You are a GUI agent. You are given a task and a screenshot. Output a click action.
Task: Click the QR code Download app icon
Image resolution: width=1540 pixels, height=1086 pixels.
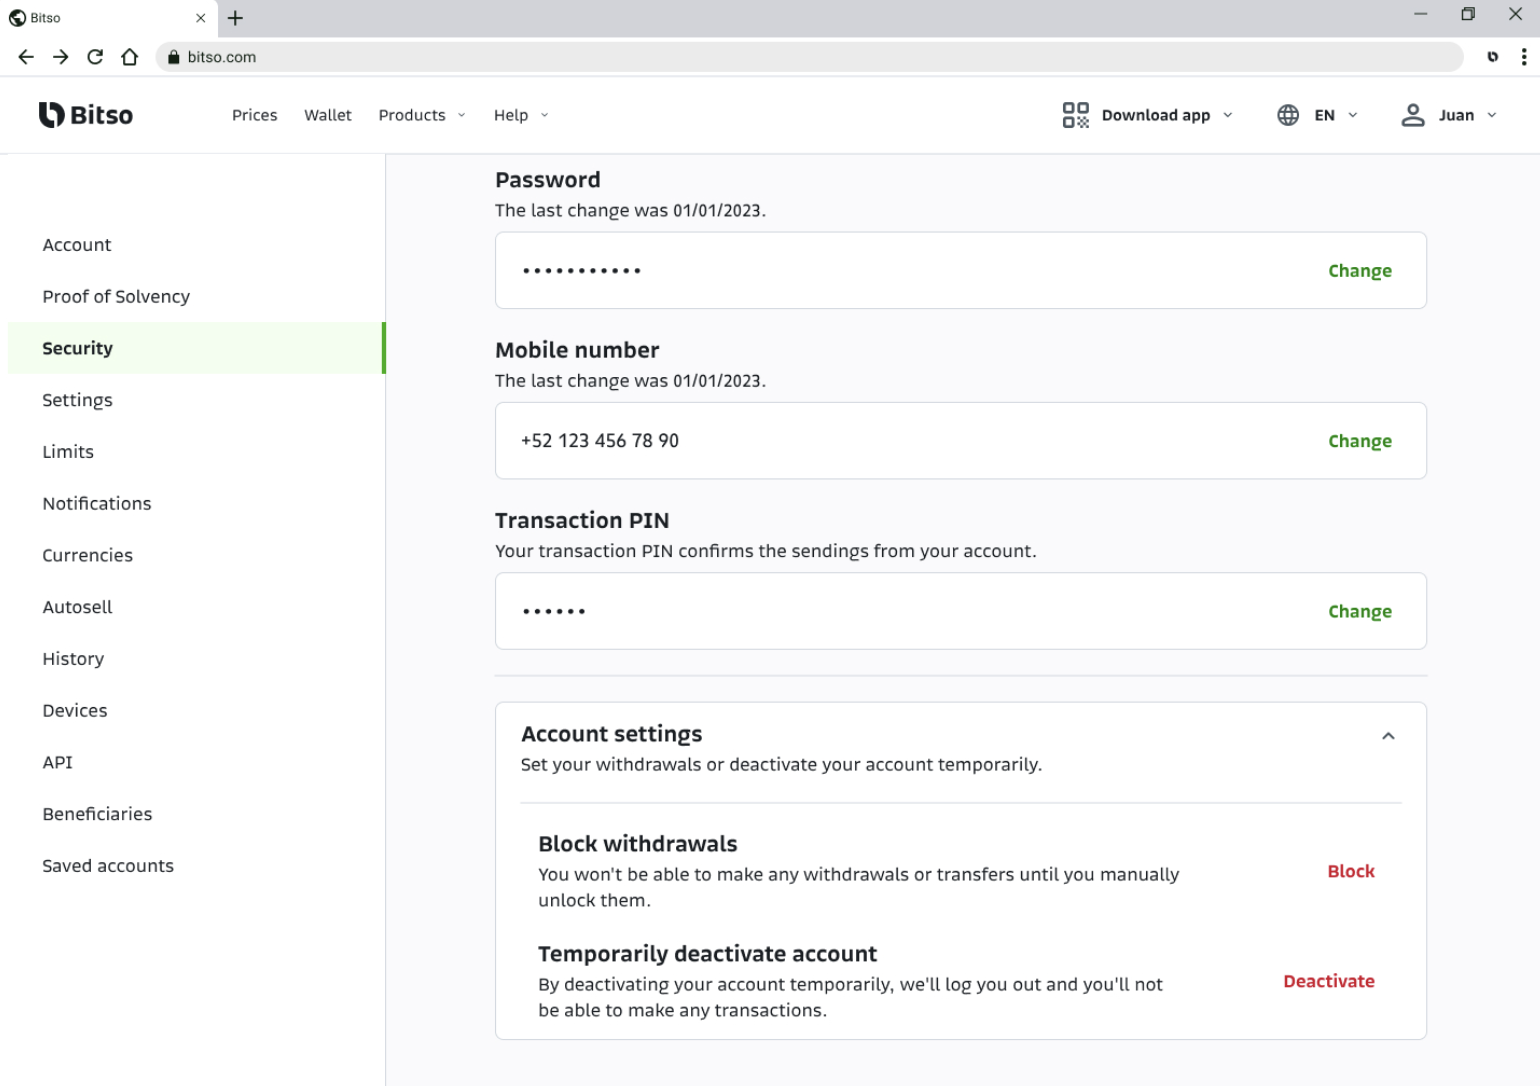tap(1075, 115)
